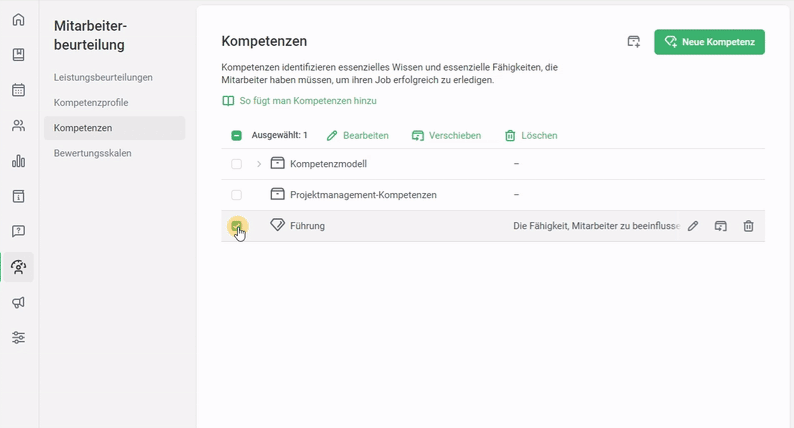
Task: Go to Leistungsbeurteilungen menu item
Action: [x=103, y=77]
